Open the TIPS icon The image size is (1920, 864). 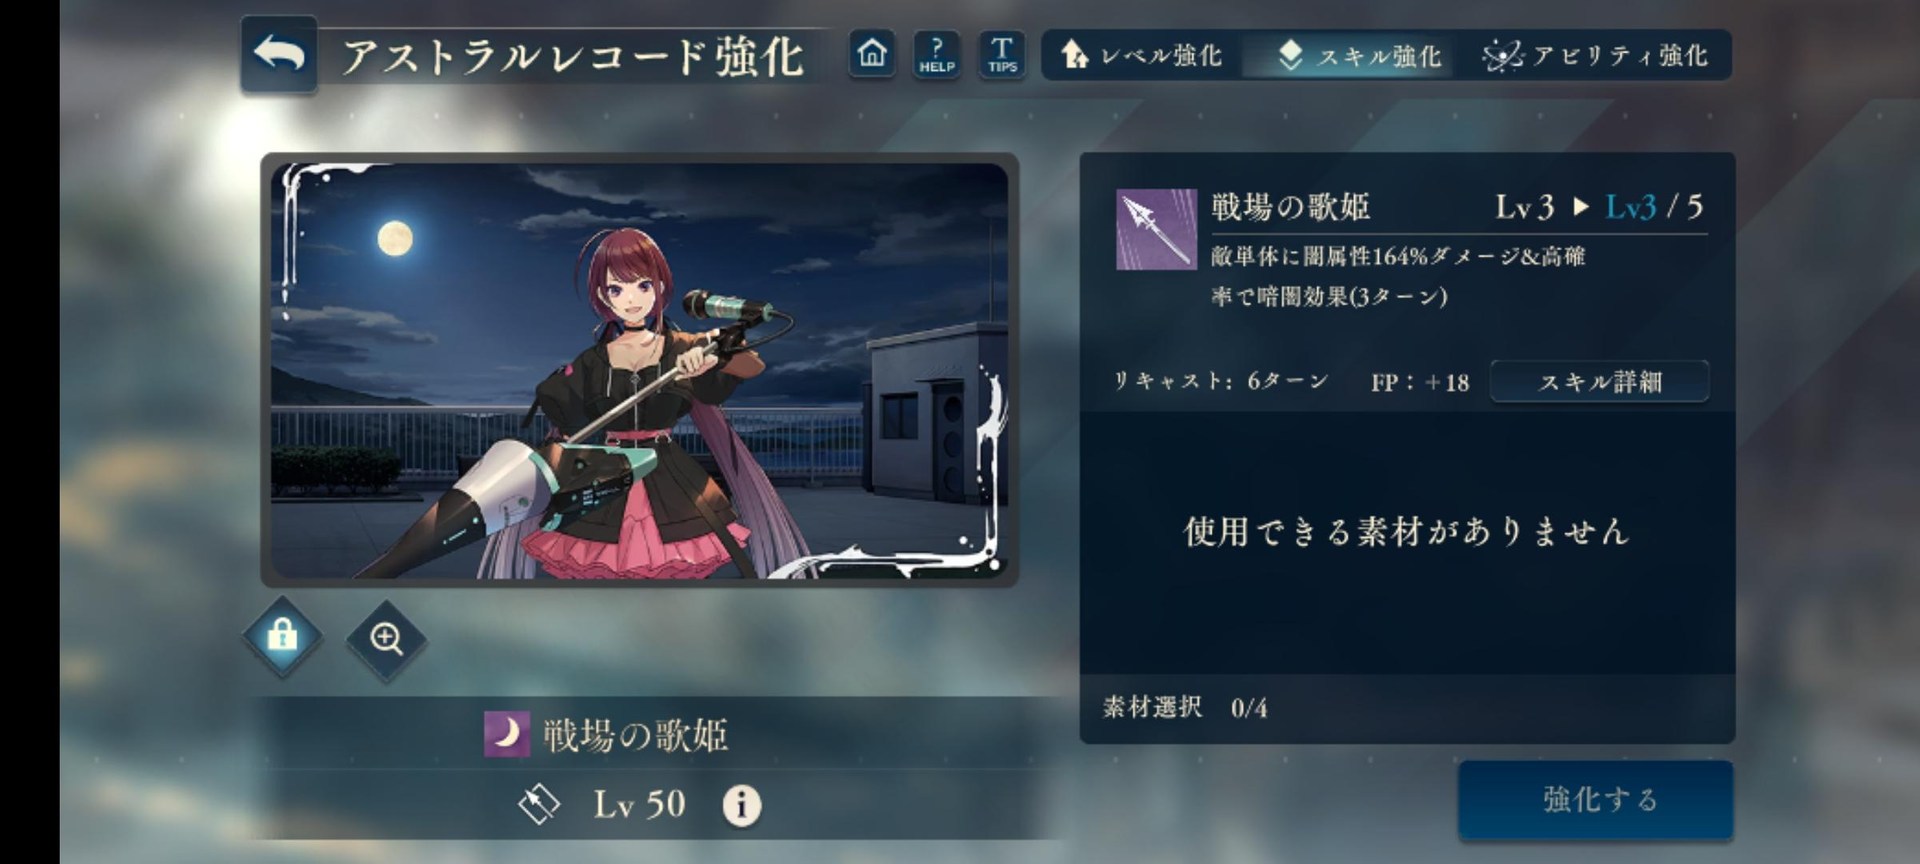click(1002, 54)
